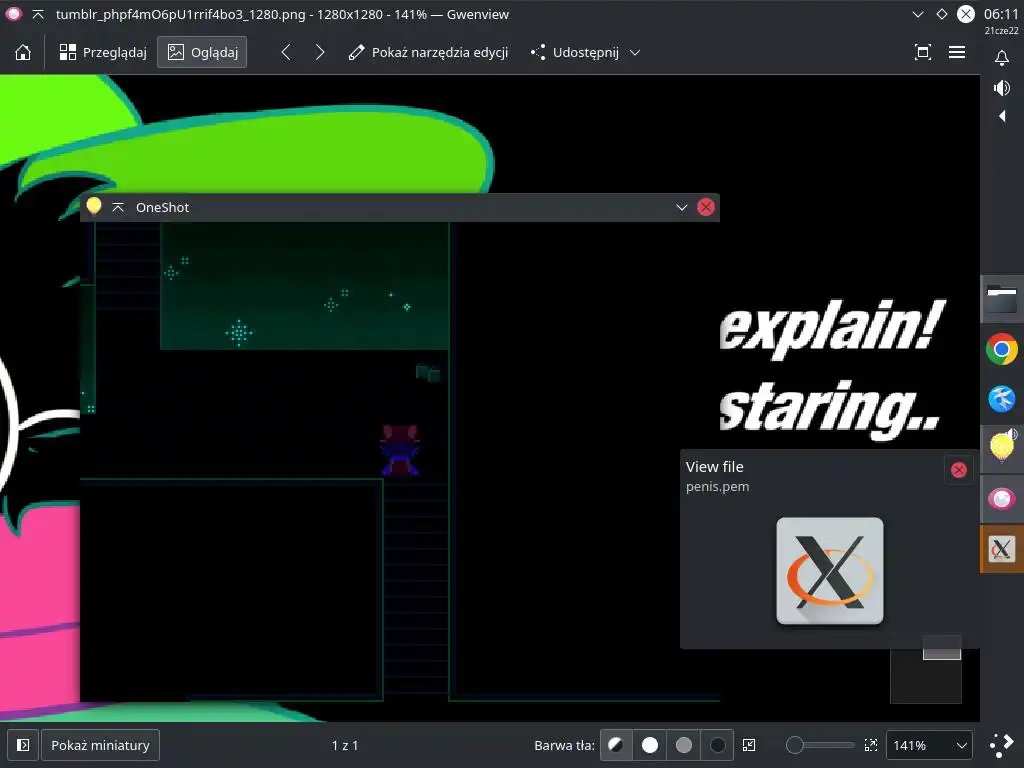
Task: Go to the Gwenview home start page
Action: click(23, 52)
